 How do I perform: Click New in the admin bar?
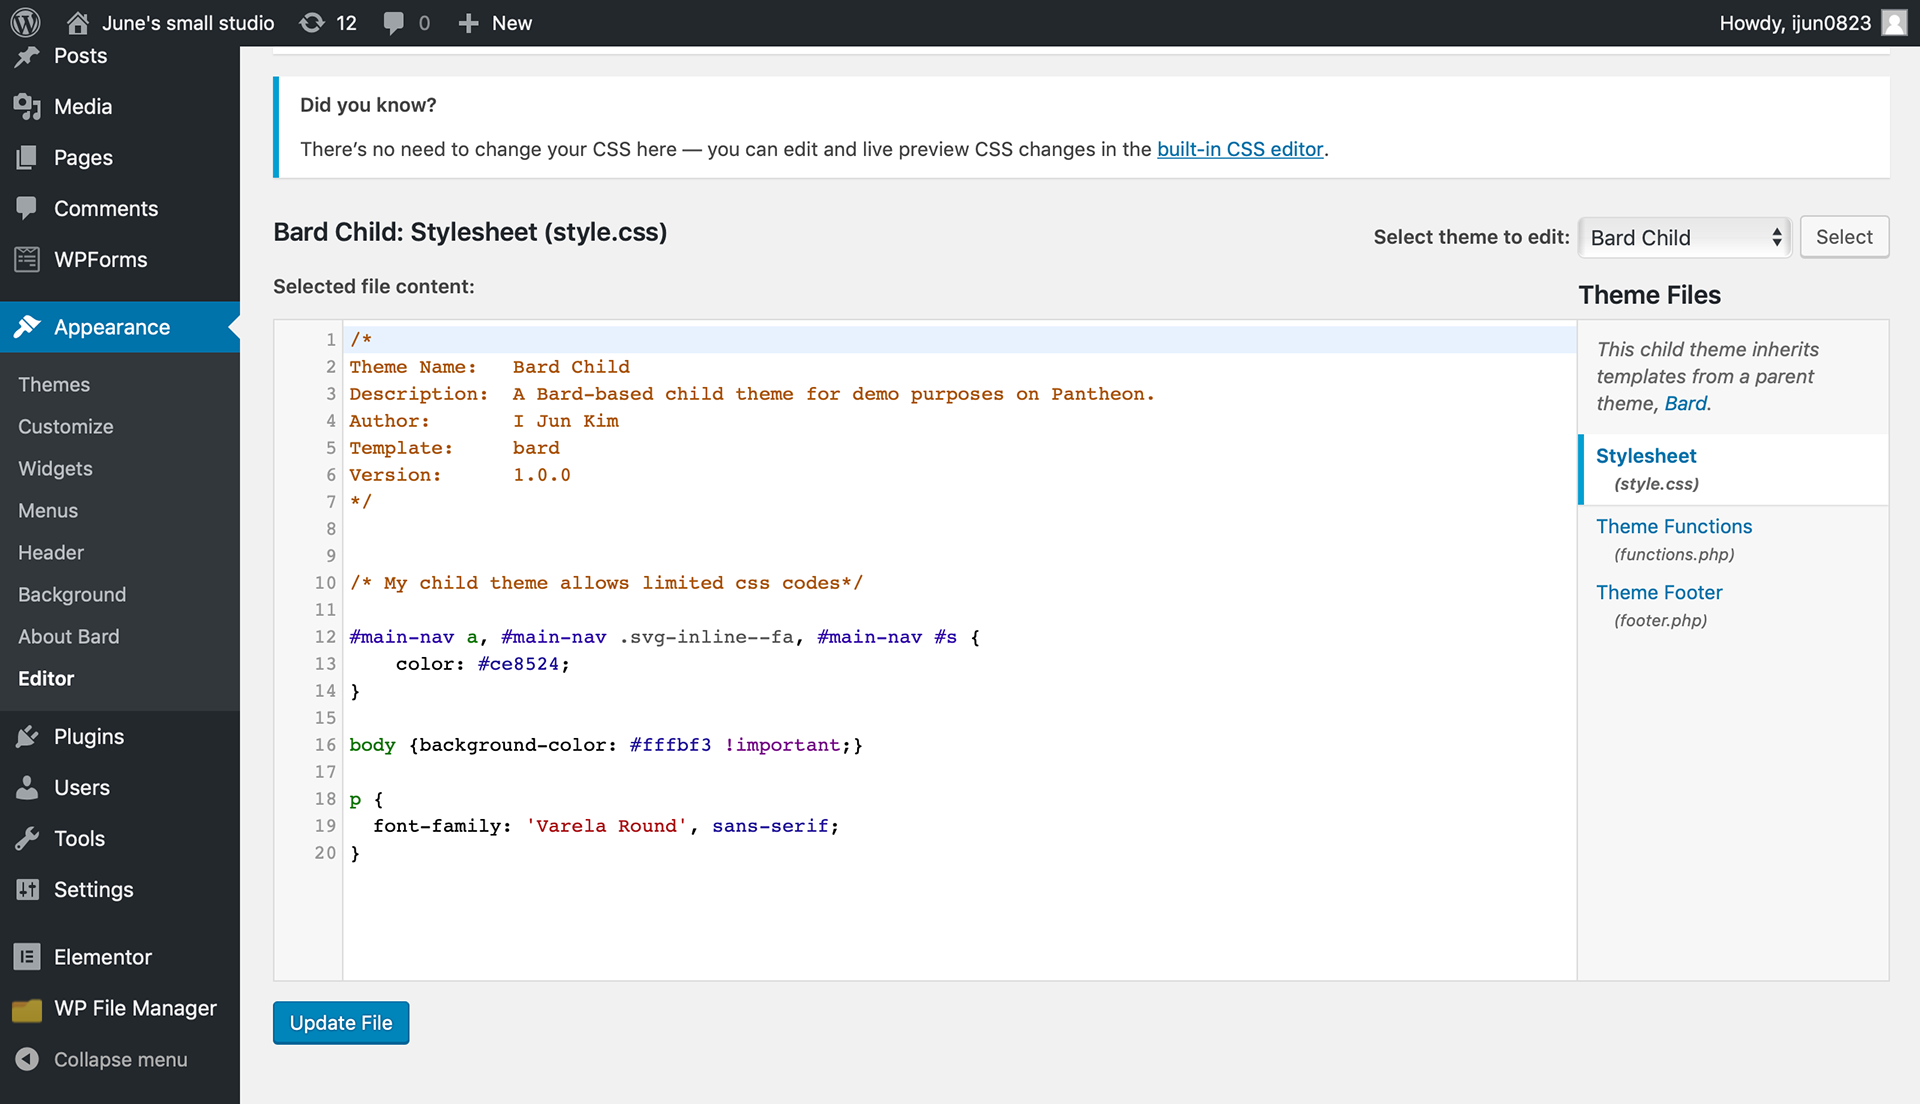pos(512,23)
